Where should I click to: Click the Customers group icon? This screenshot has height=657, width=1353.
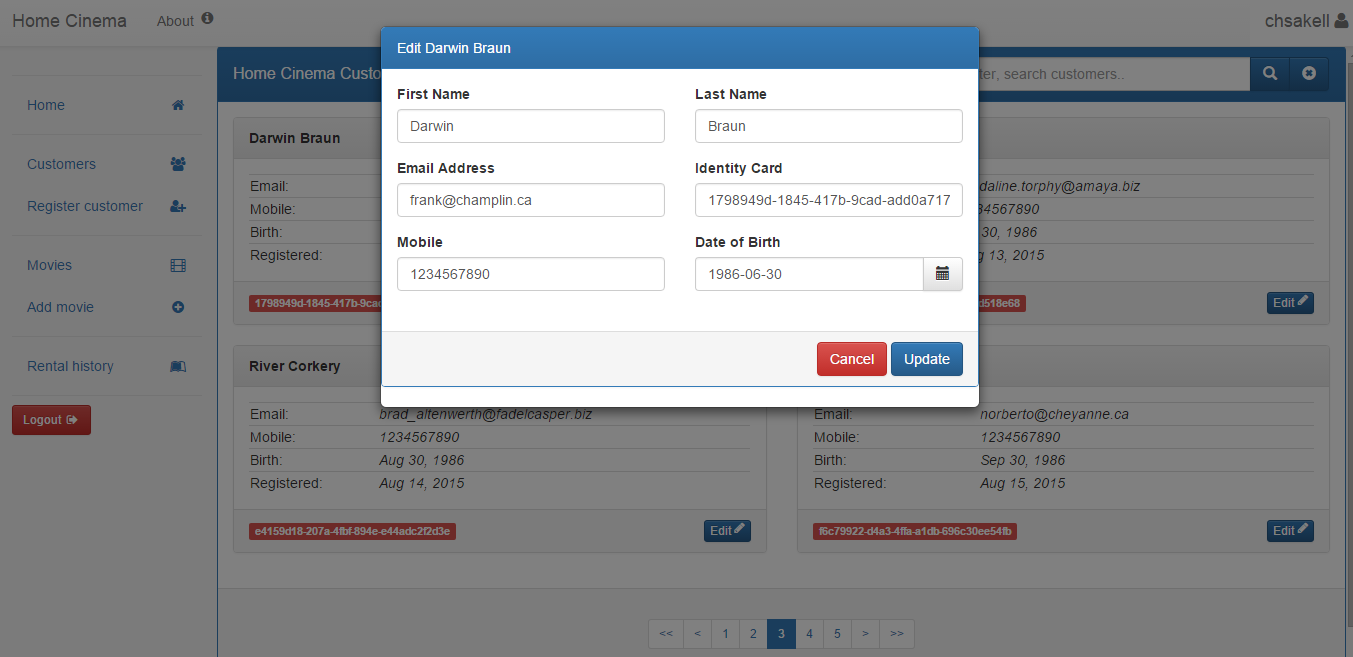point(178,164)
